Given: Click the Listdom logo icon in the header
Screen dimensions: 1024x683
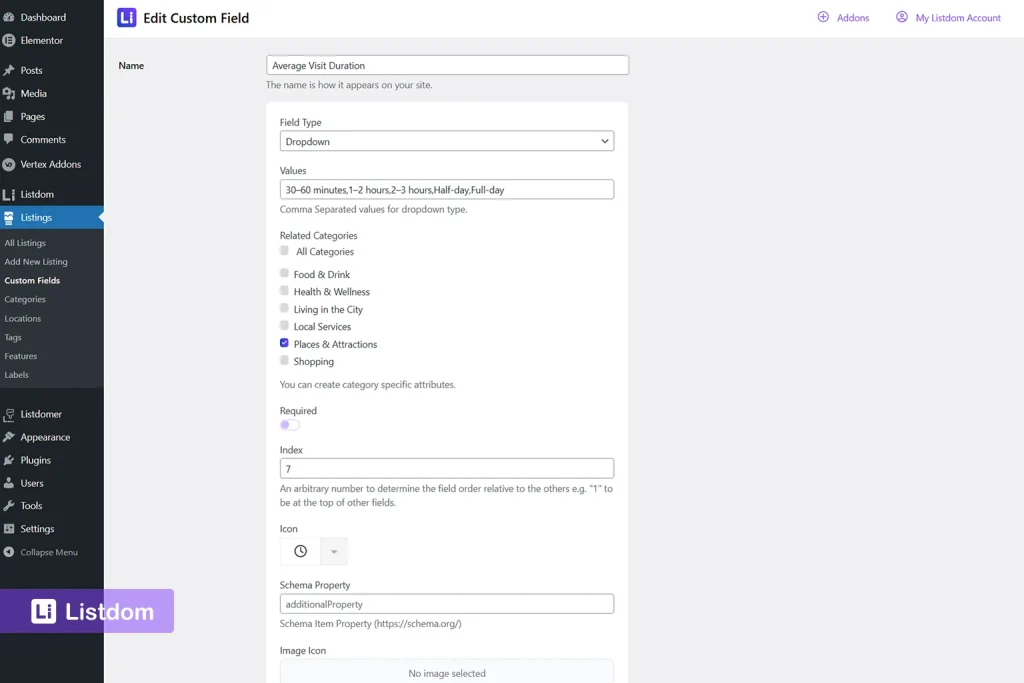Looking at the screenshot, I should point(124,17).
